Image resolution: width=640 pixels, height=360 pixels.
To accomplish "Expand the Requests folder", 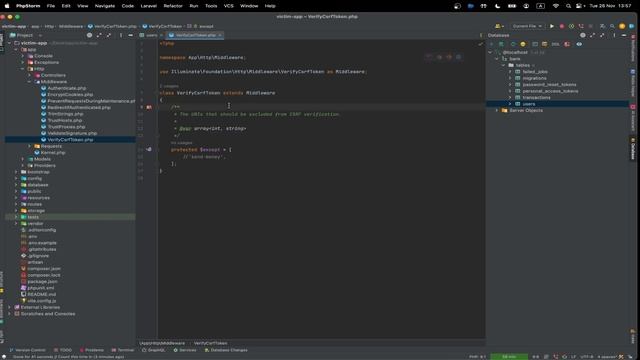I will (29, 146).
